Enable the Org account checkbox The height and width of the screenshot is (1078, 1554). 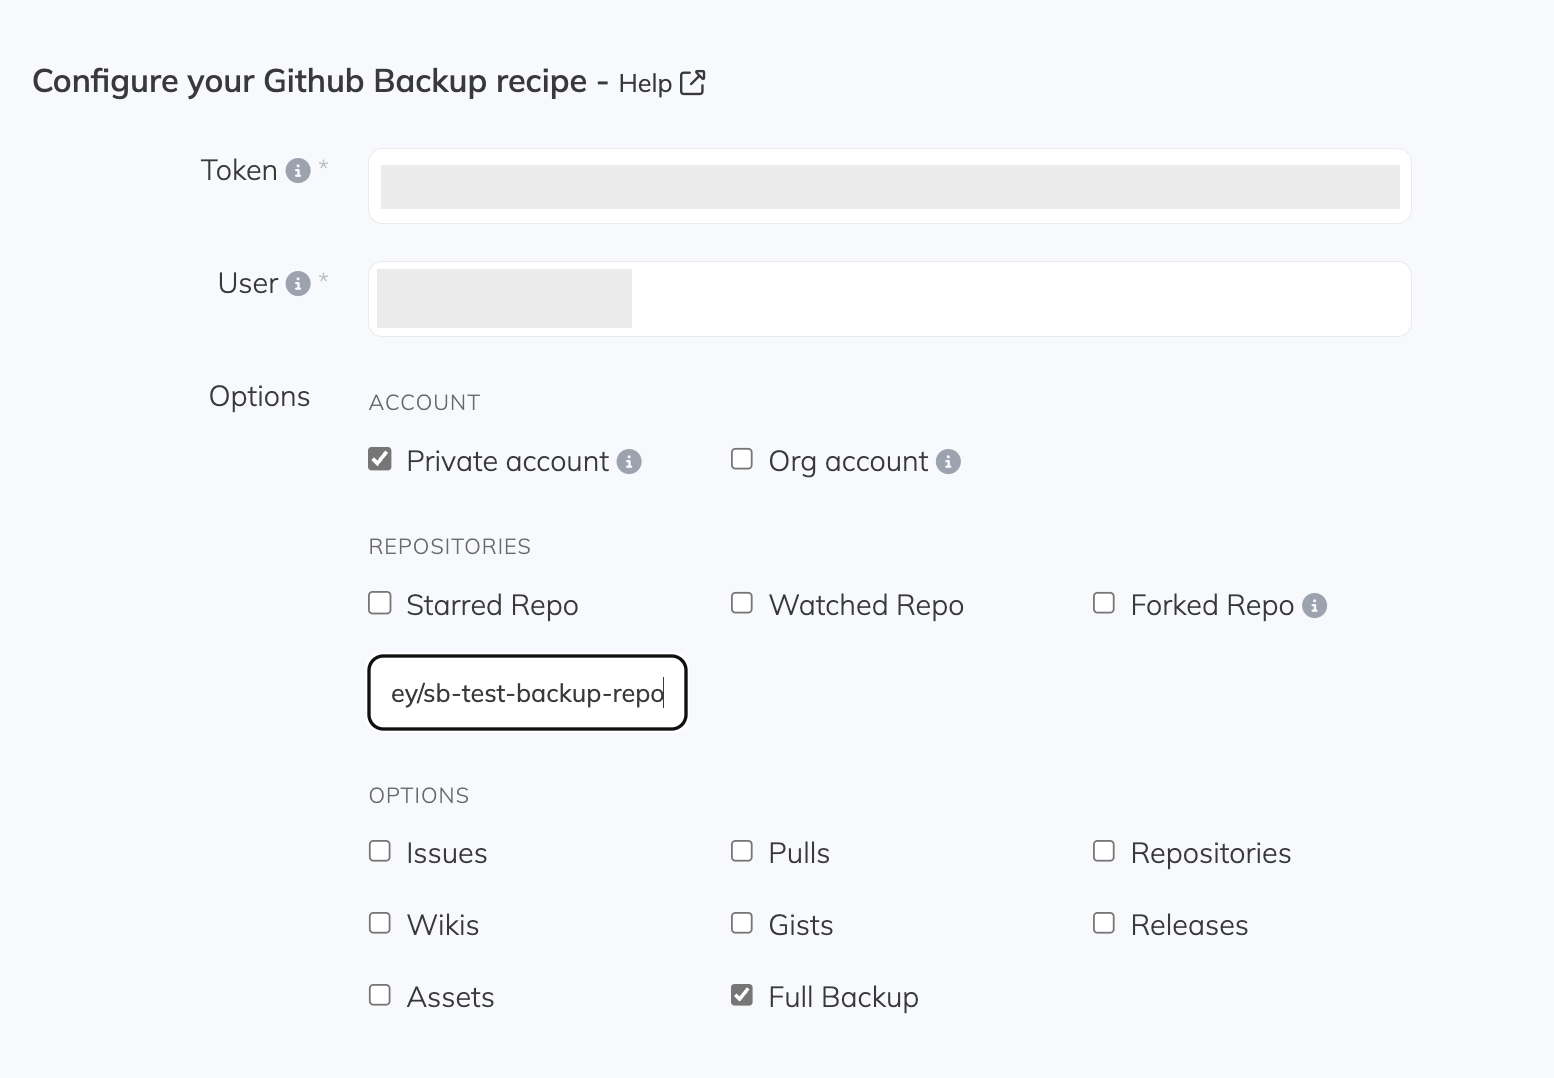tap(742, 460)
